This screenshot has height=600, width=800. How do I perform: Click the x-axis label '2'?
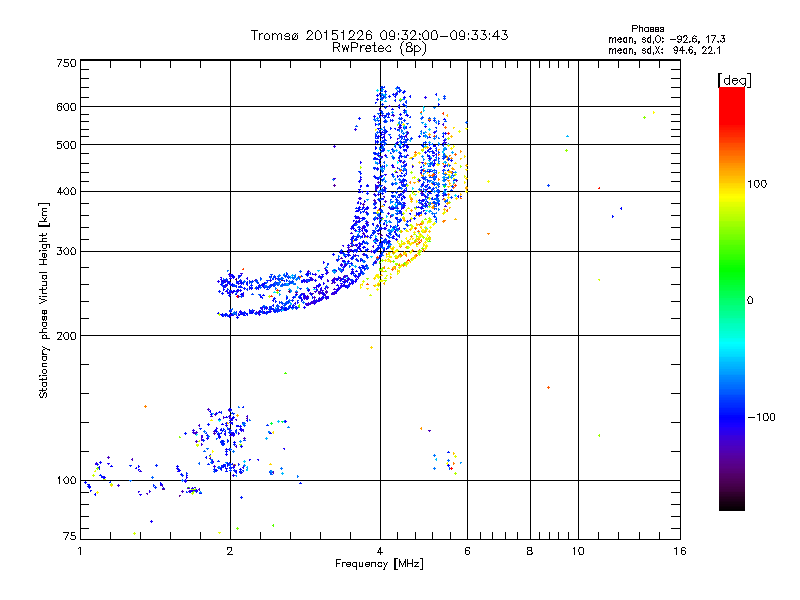230,551
